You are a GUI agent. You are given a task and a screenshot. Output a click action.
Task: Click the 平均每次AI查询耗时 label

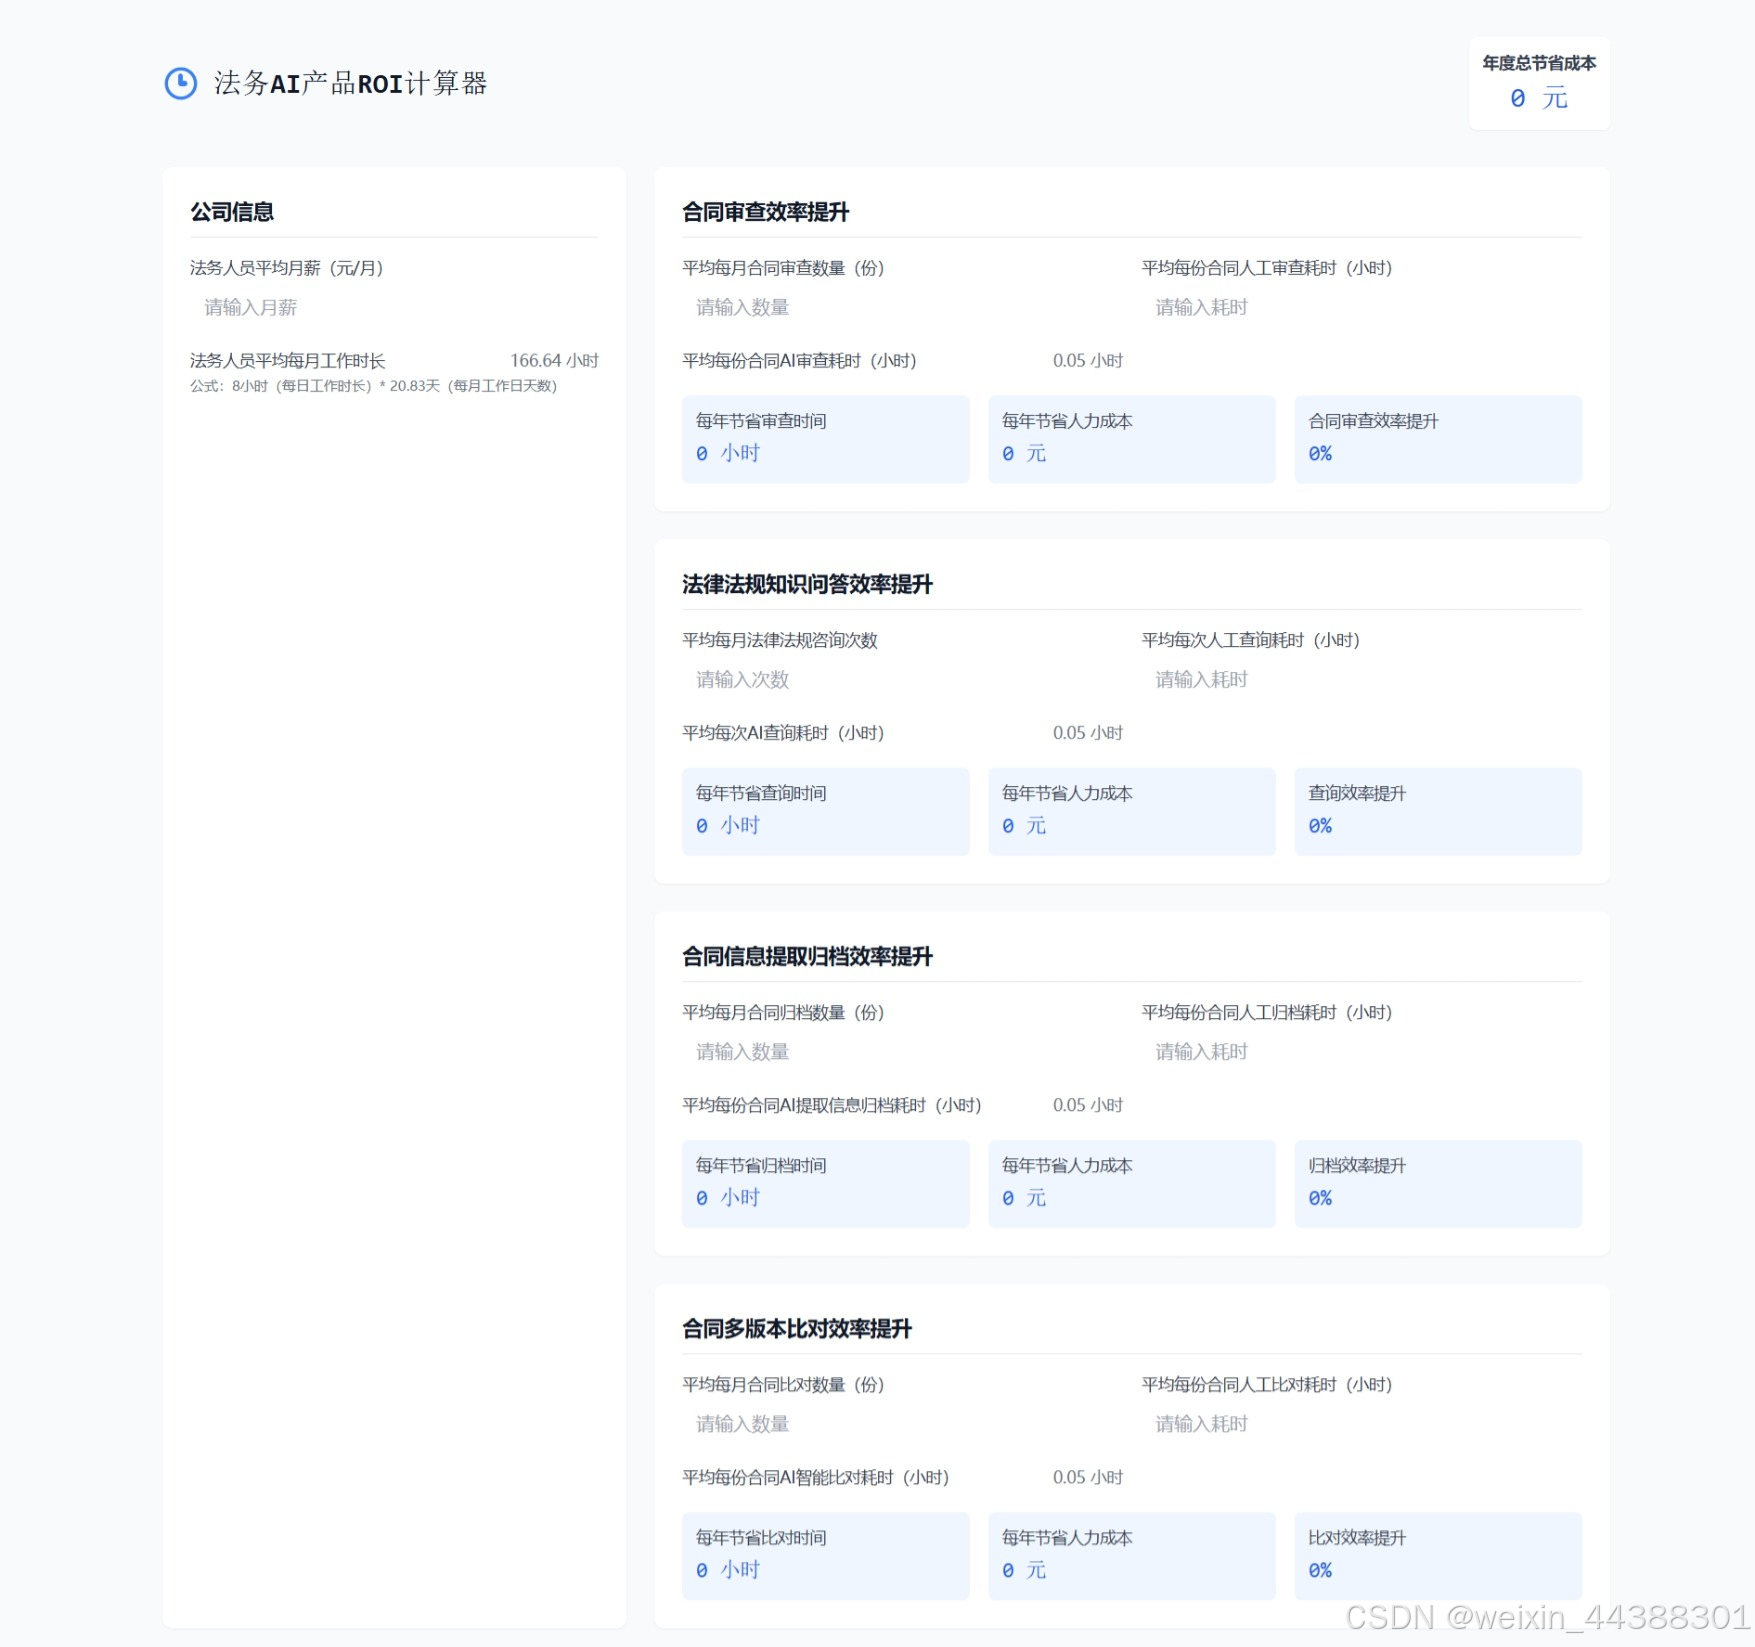[x=783, y=732]
